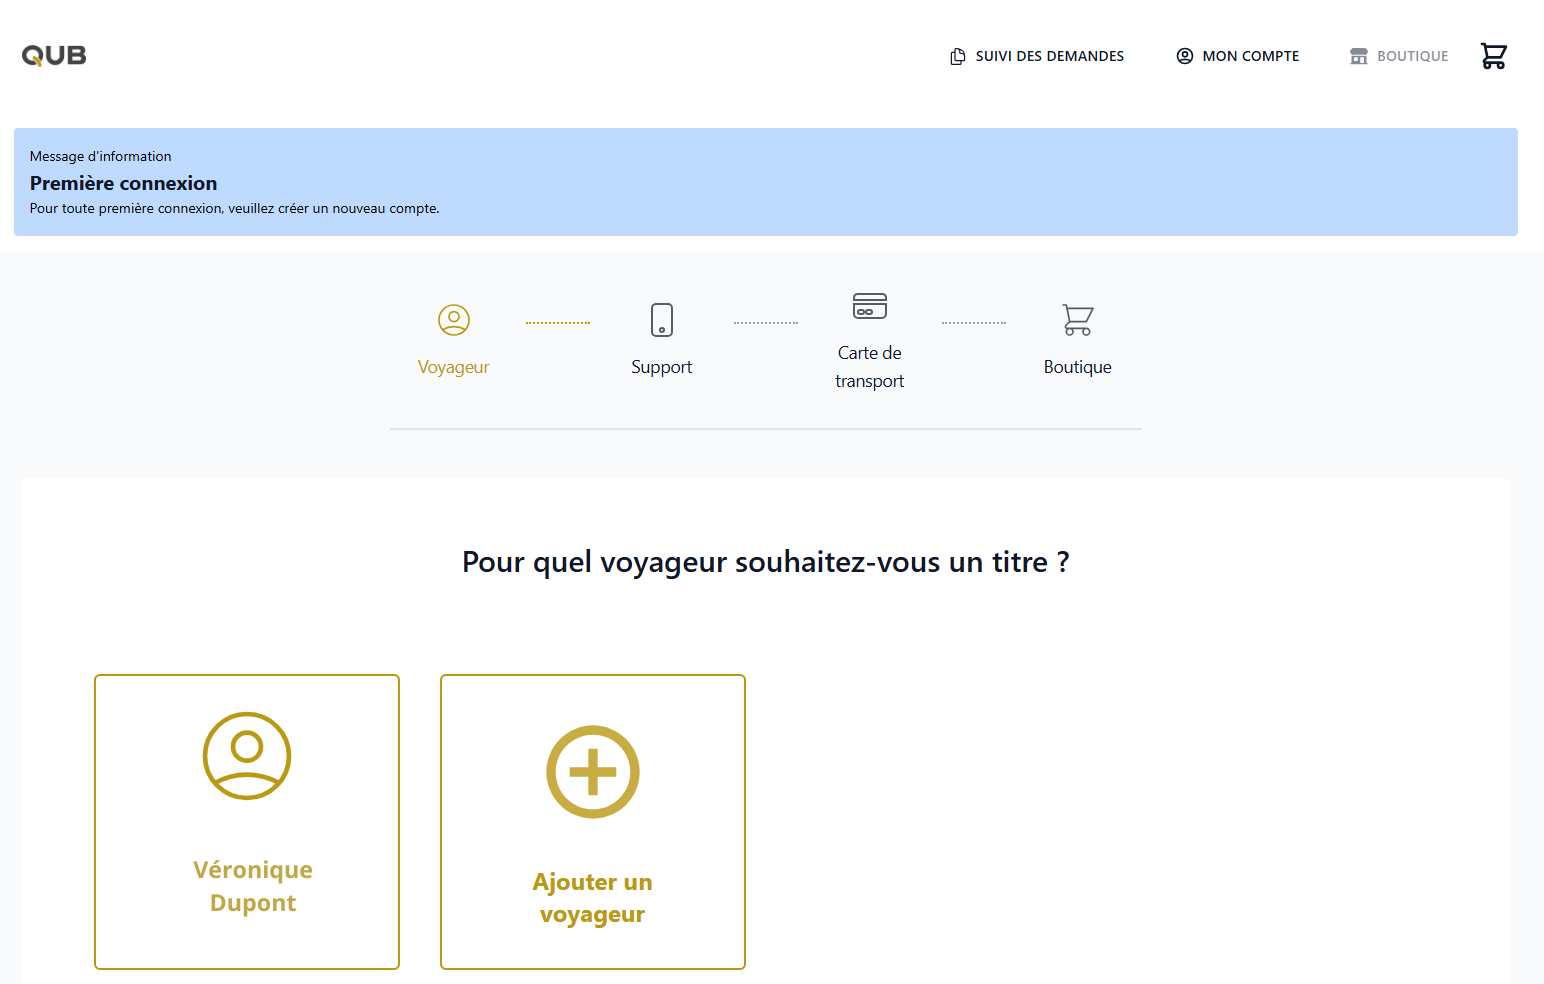This screenshot has width=1544, height=984.
Task: Click the text about creating a new account
Action: coord(235,208)
